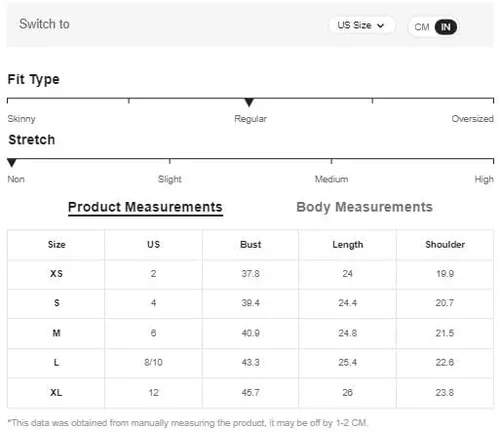
Task: Select the XL size row
Action: coord(250,393)
